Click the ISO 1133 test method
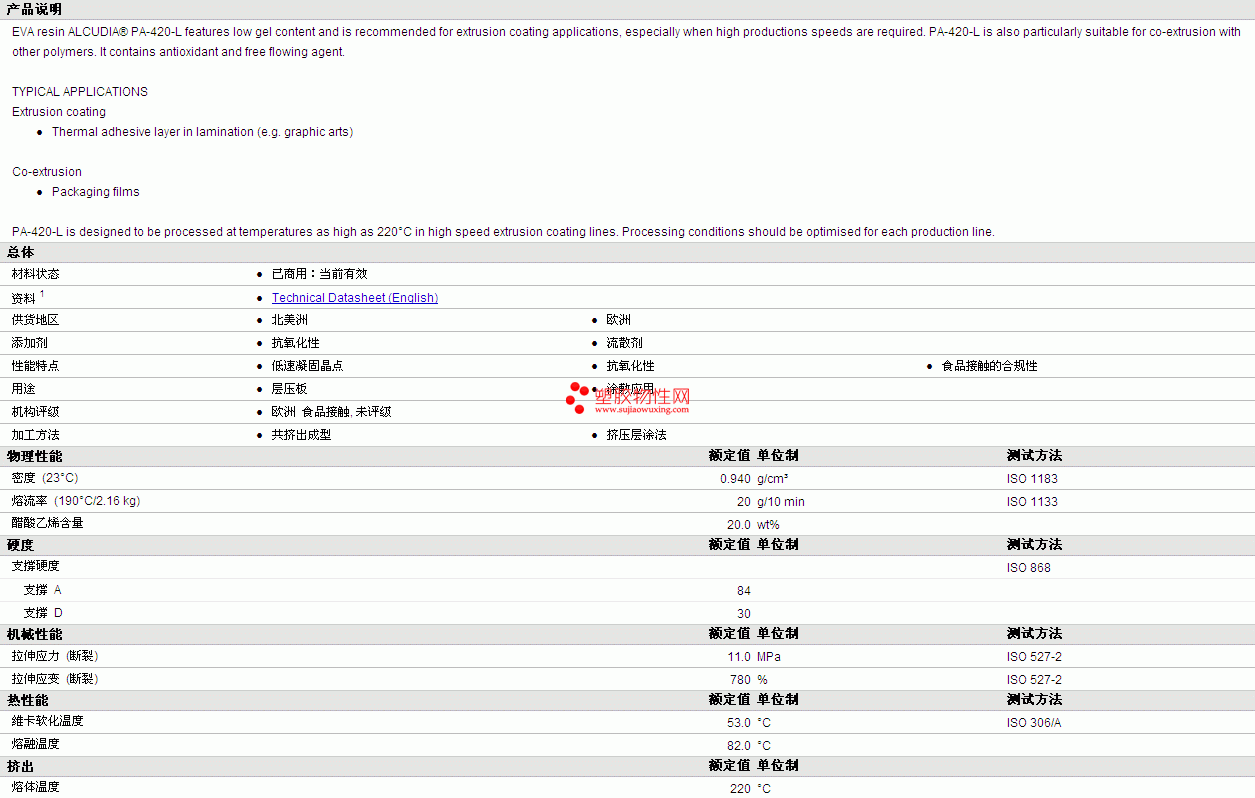Image resolution: width=1255 pixels, height=798 pixels. coord(1032,502)
